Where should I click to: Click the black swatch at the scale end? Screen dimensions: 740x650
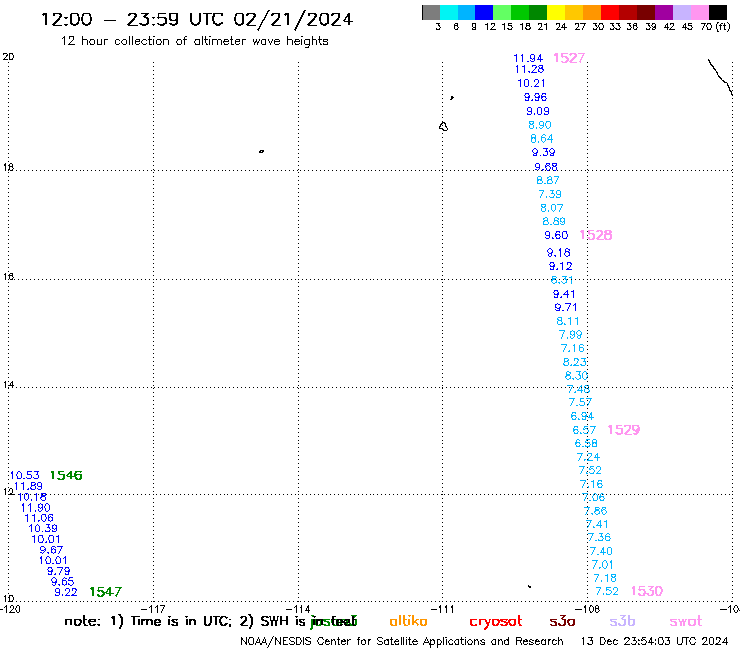[x=718, y=12]
